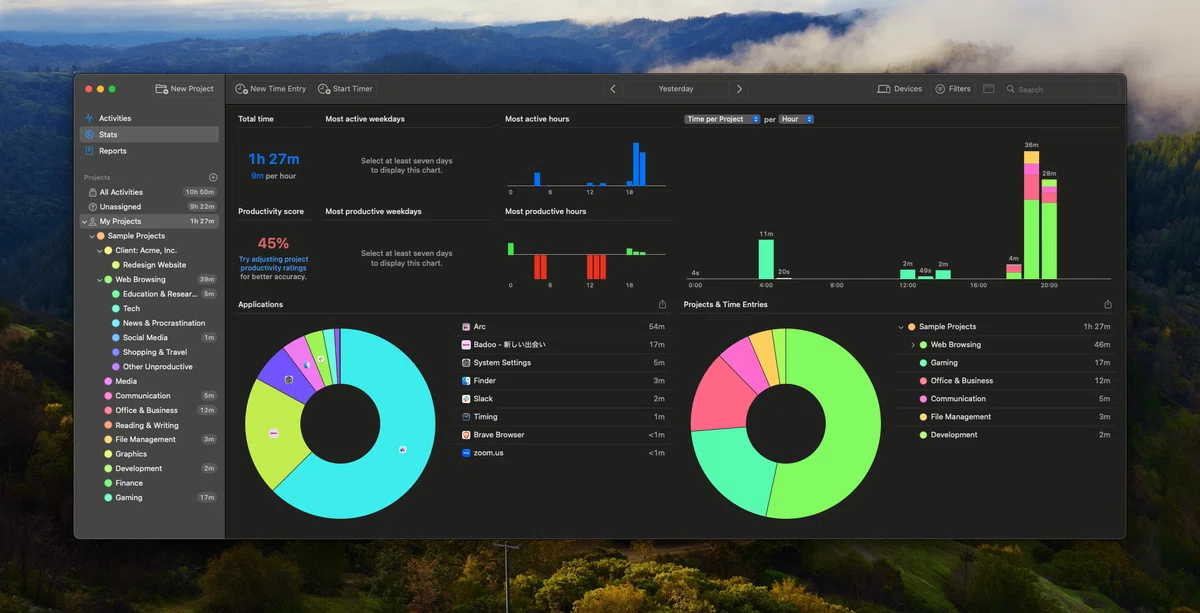Toggle the layout view icon beside Filters
Viewport: 1200px width, 613px height.
pos(989,89)
